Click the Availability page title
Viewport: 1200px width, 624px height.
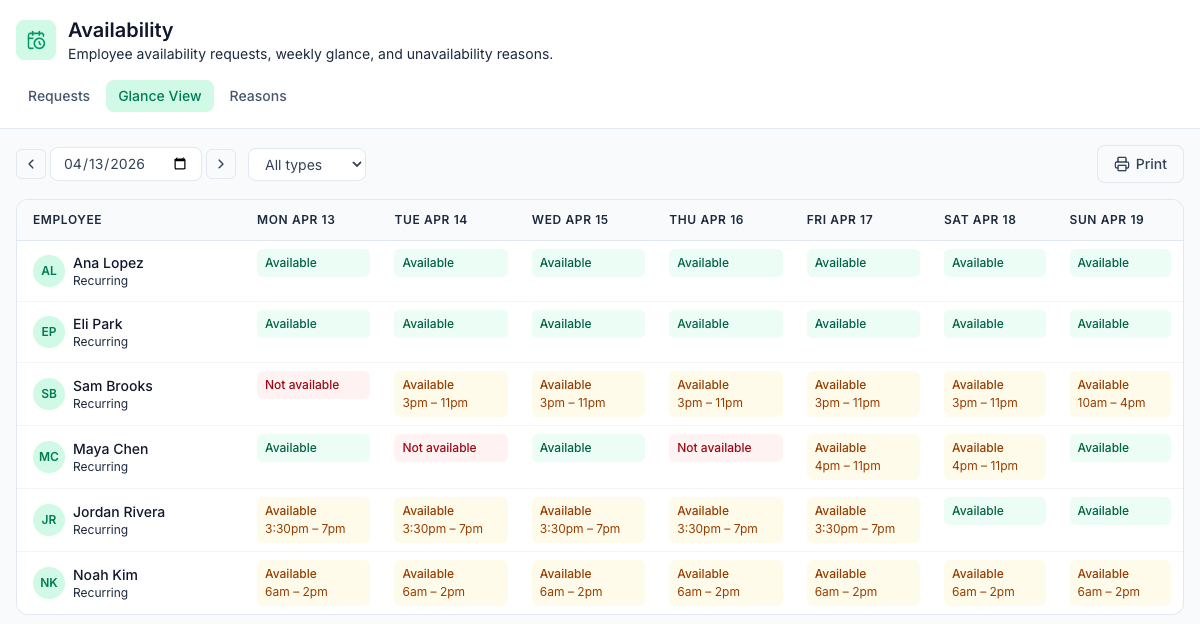click(x=121, y=30)
